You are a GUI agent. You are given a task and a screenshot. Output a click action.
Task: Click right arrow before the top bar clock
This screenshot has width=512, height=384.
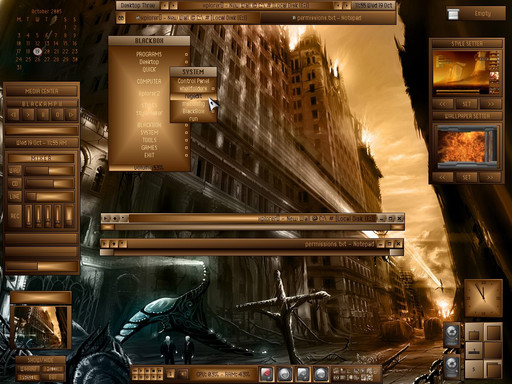coord(347,5)
